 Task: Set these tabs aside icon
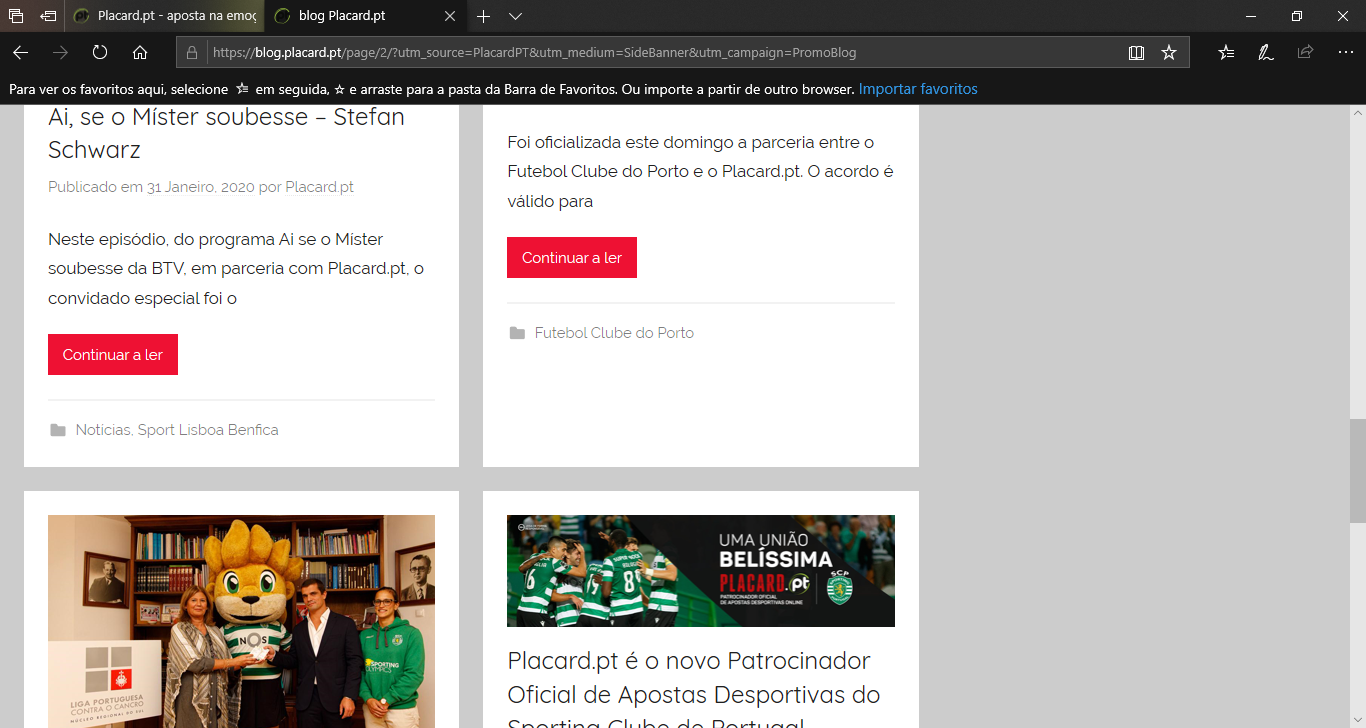pos(47,16)
